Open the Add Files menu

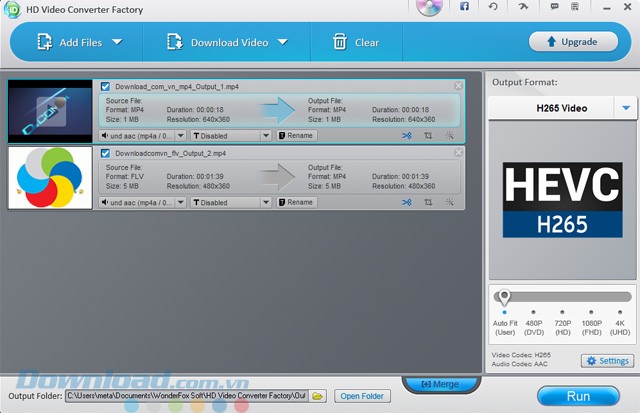click(79, 43)
